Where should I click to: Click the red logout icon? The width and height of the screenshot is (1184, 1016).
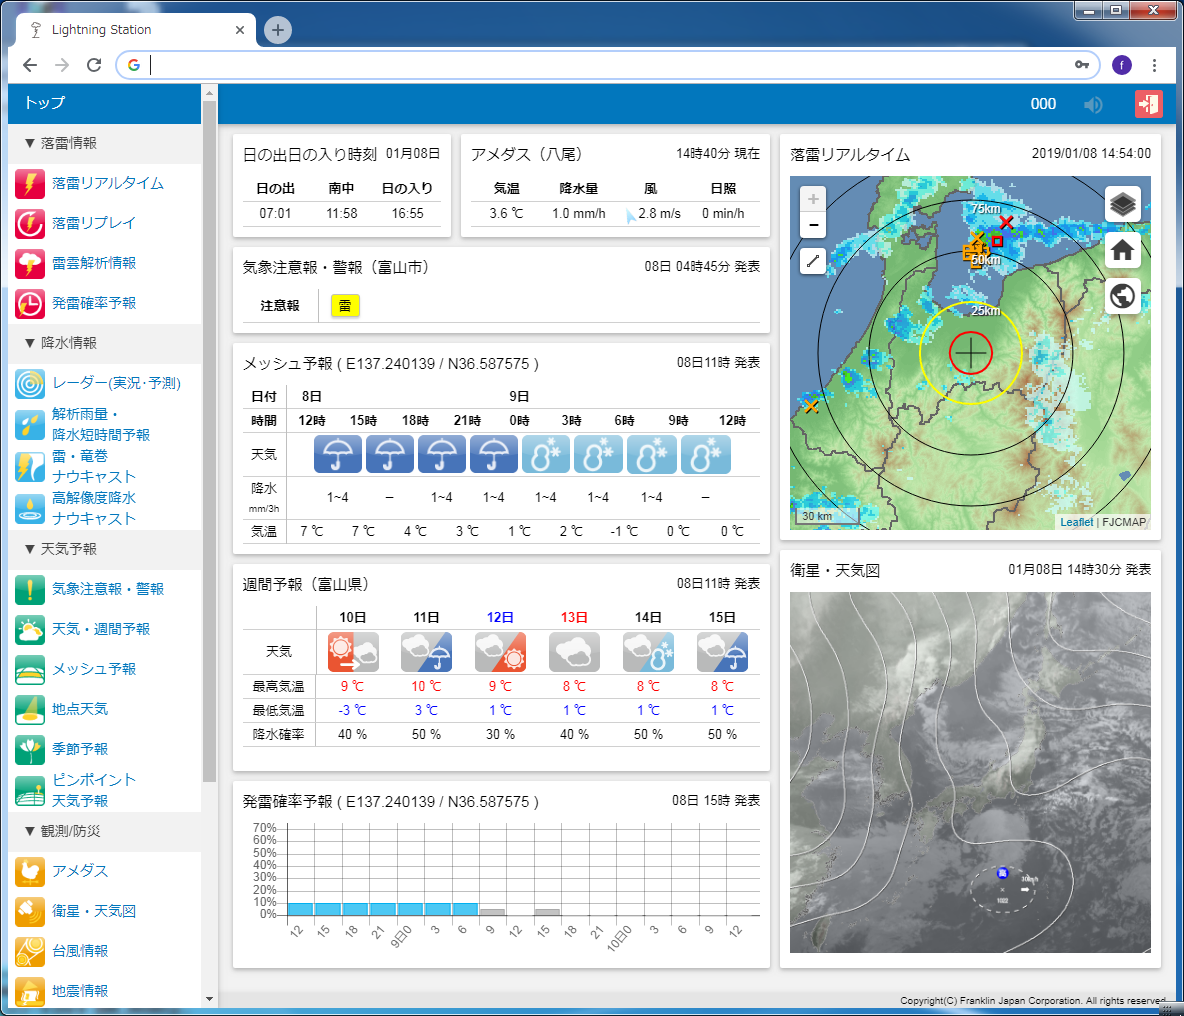(1148, 104)
